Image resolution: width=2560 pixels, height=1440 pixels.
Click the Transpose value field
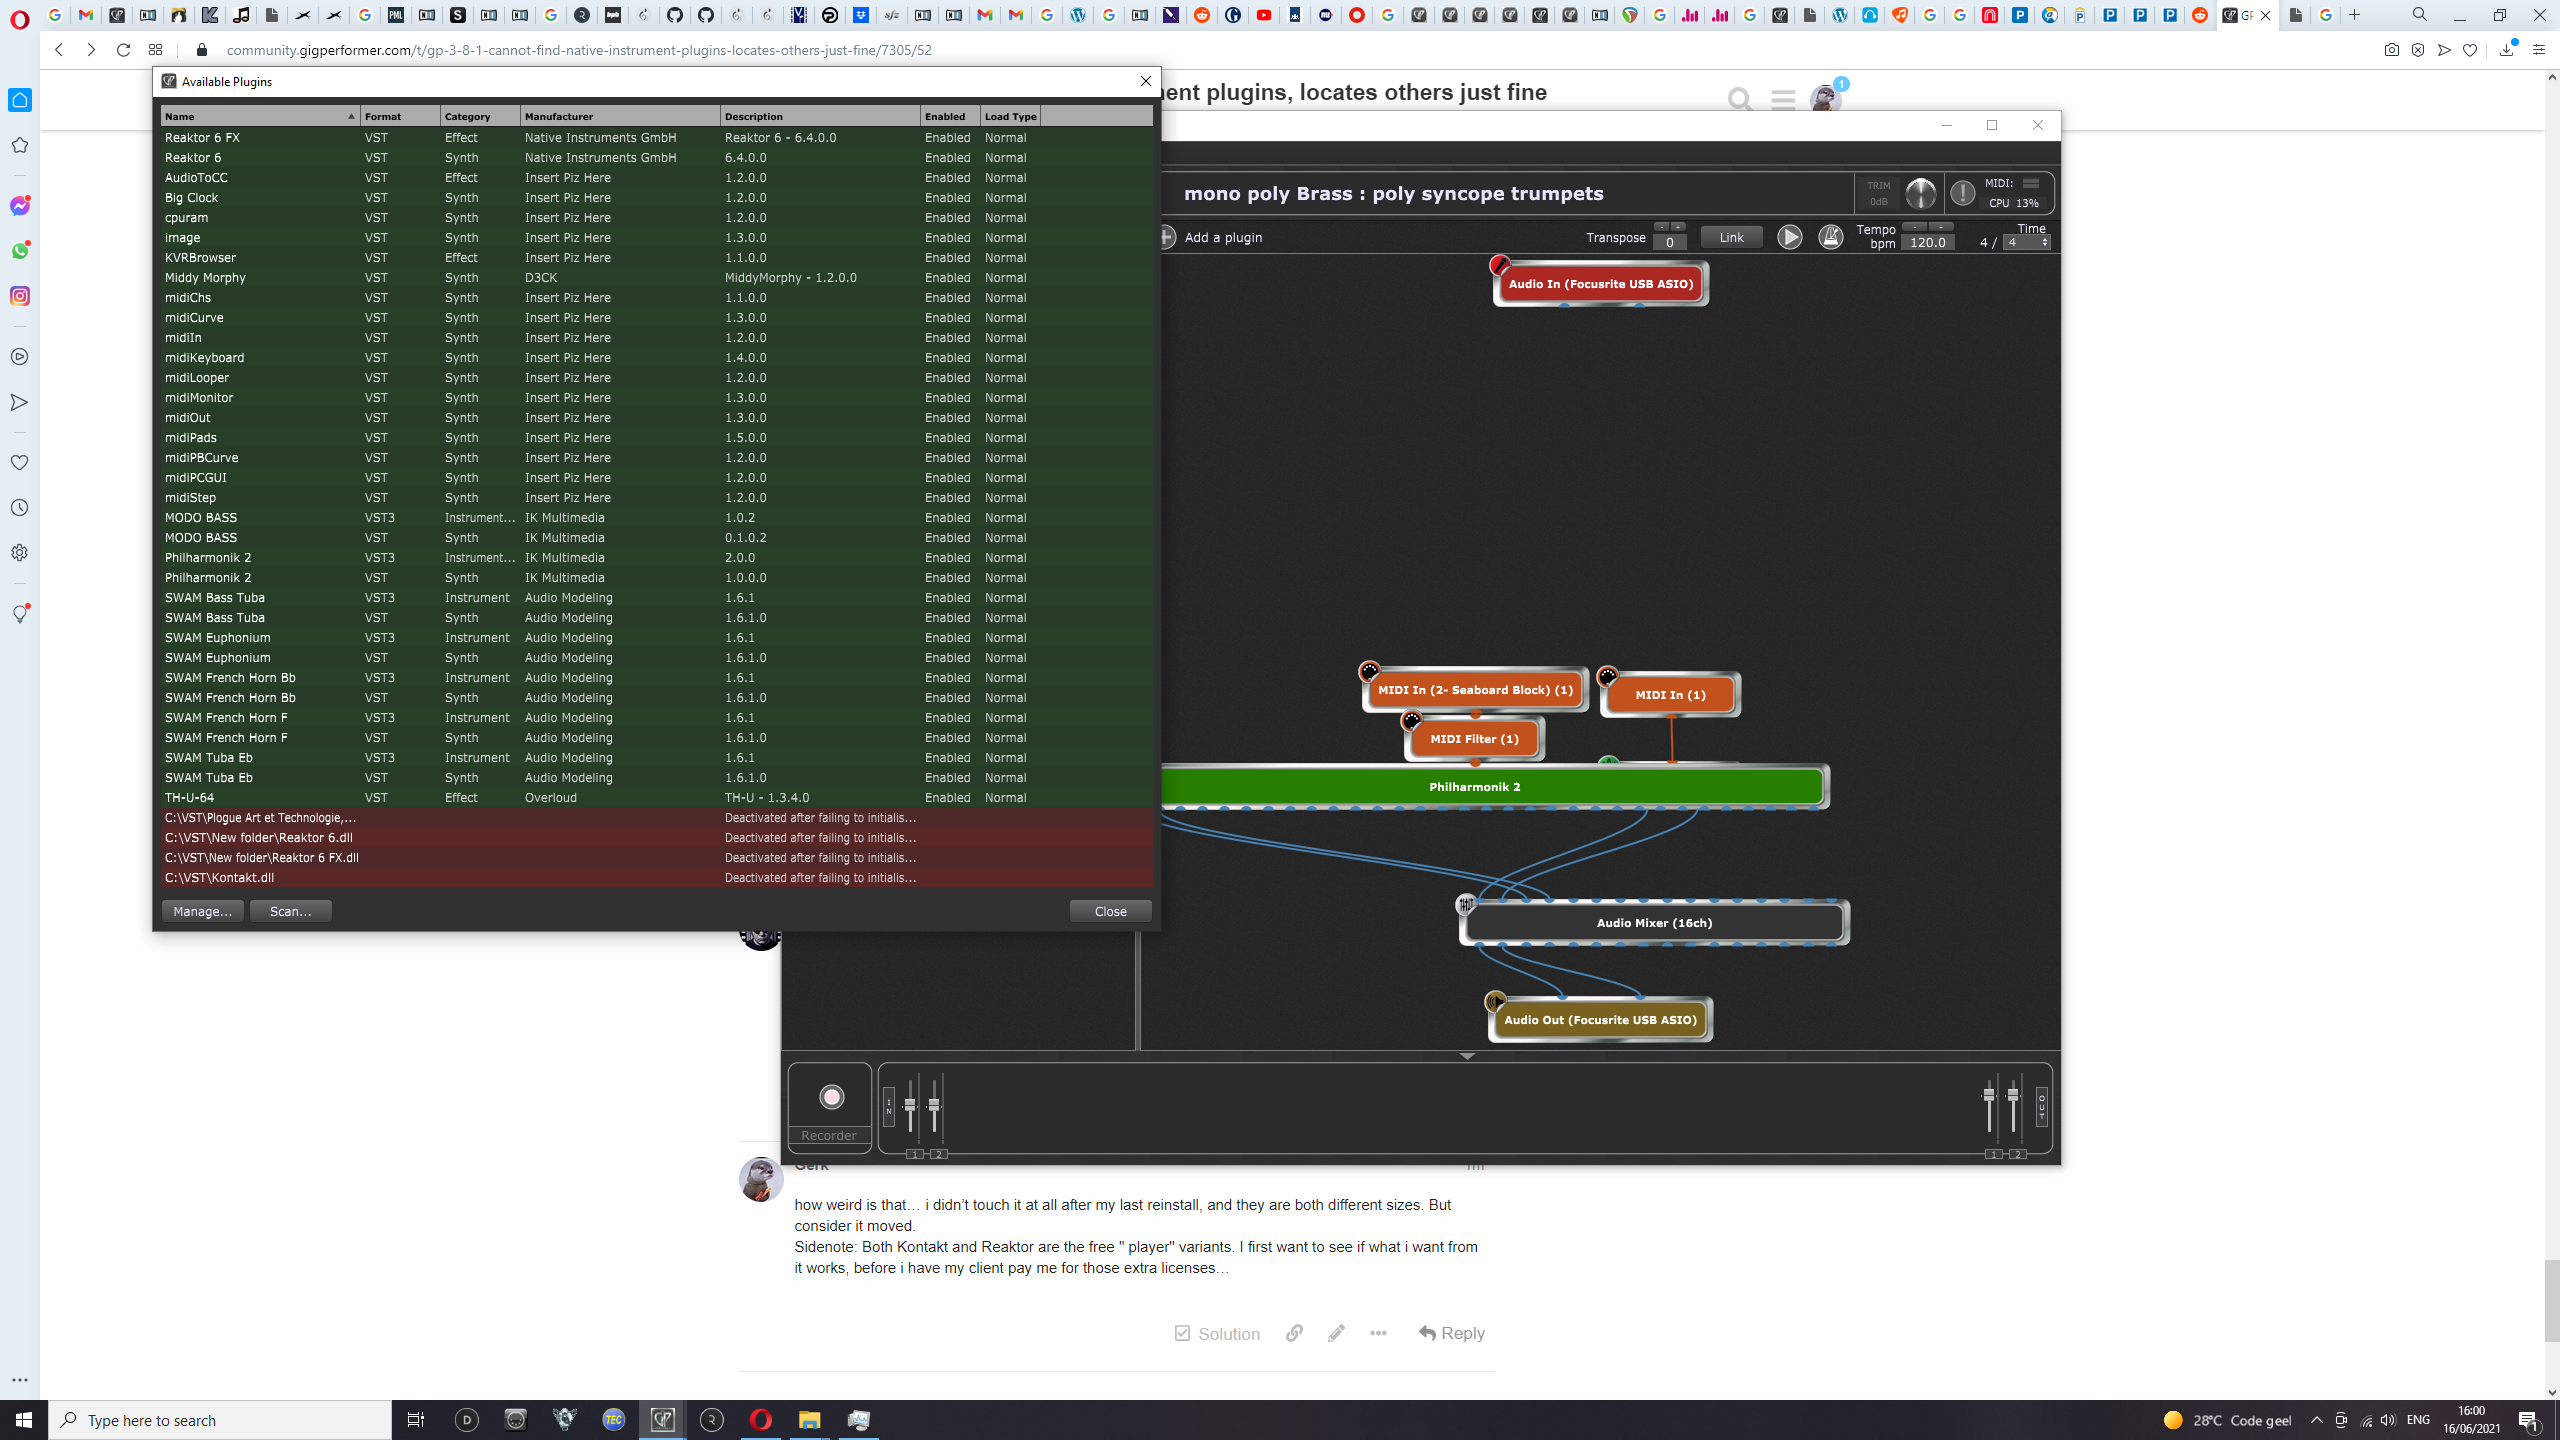tap(1669, 242)
